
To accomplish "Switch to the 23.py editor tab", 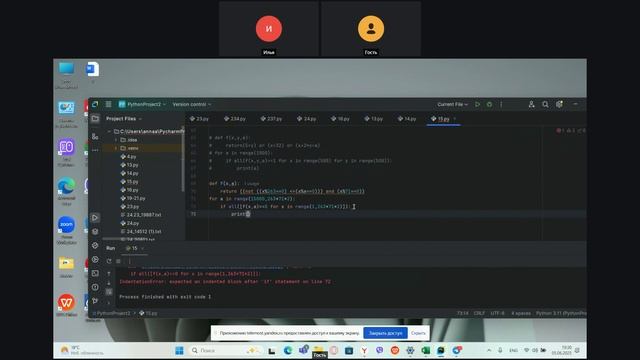I will [x=199, y=119].
